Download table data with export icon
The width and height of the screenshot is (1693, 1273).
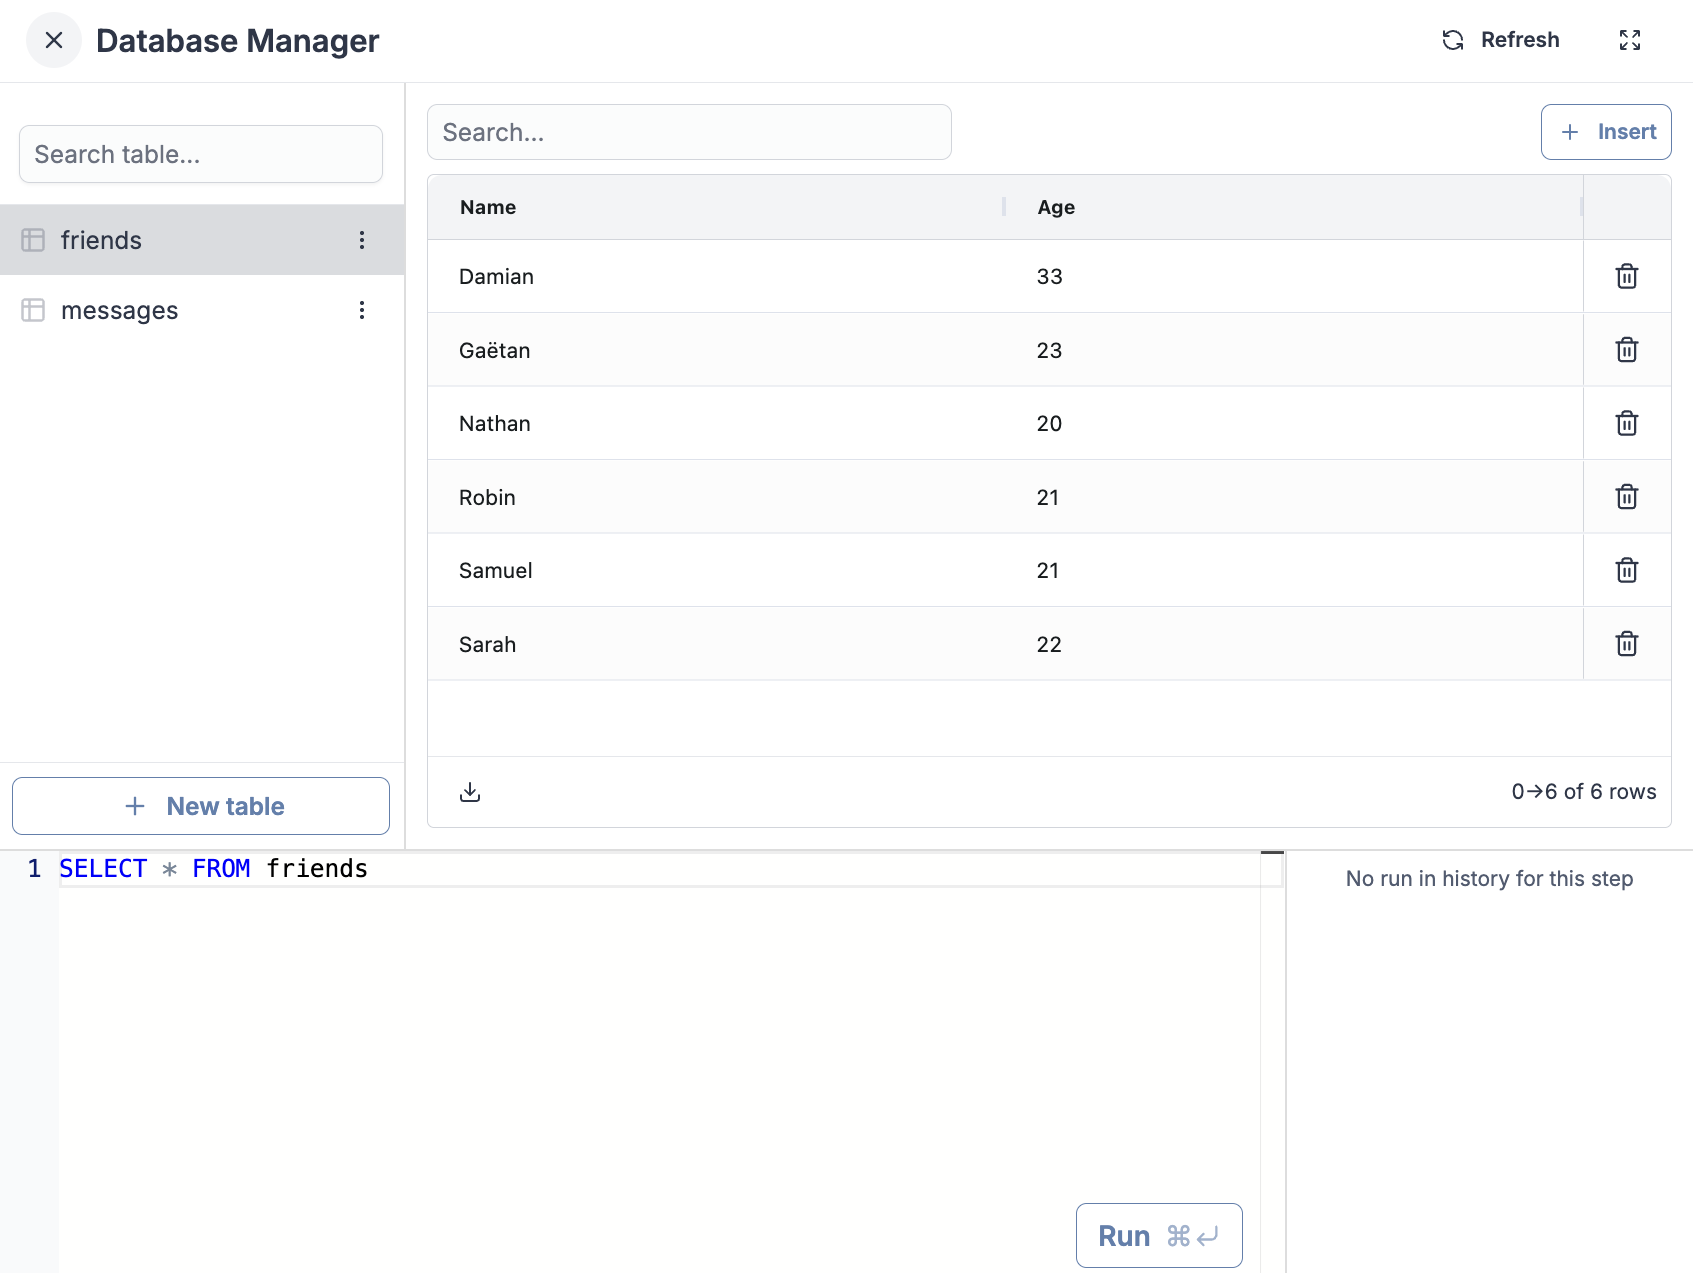click(x=470, y=792)
